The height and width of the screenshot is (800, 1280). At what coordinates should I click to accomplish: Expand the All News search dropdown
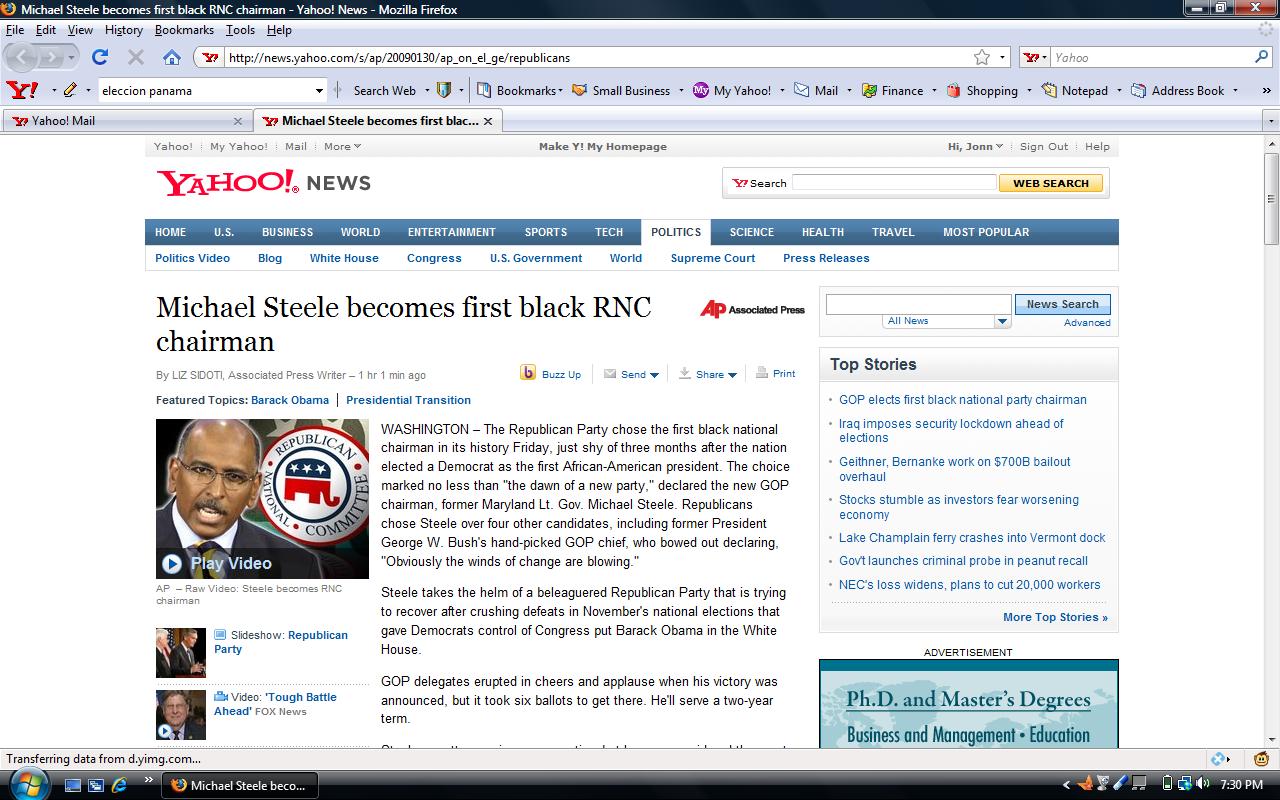click(1002, 321)
